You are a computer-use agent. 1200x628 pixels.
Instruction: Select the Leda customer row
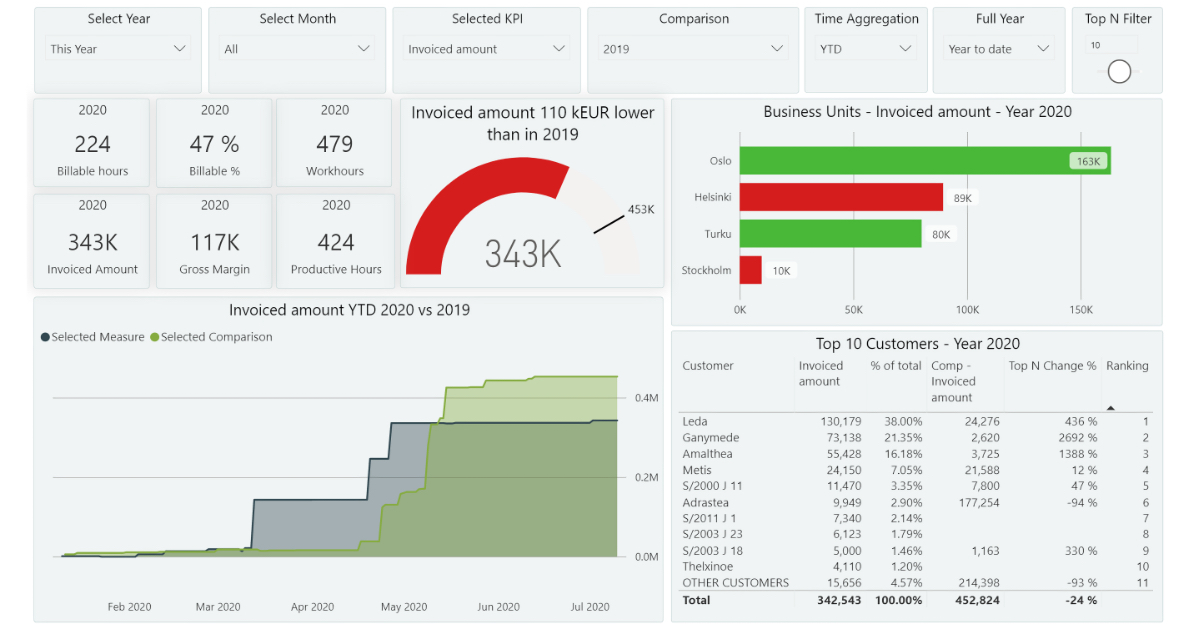click(695, 422)
